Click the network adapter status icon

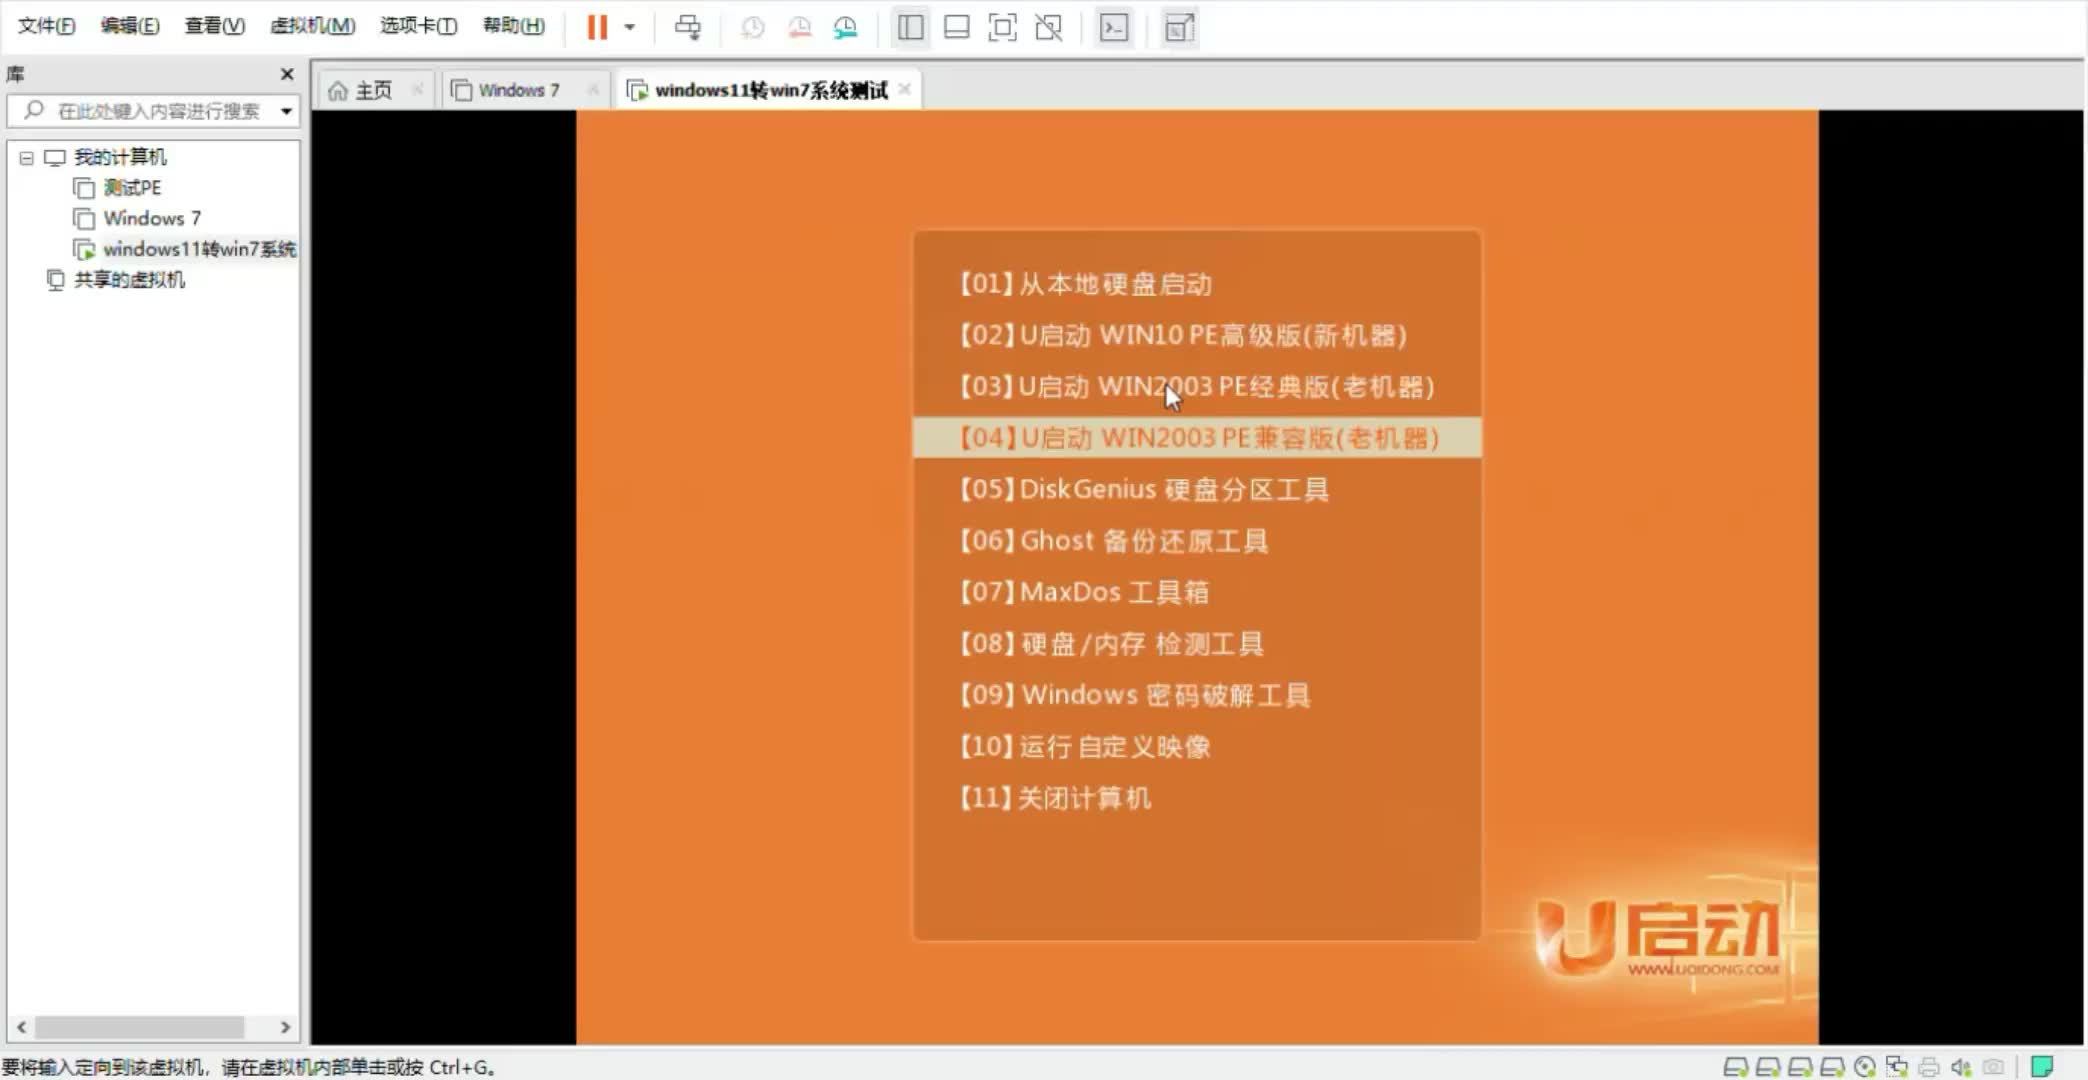(1896, 1067)
